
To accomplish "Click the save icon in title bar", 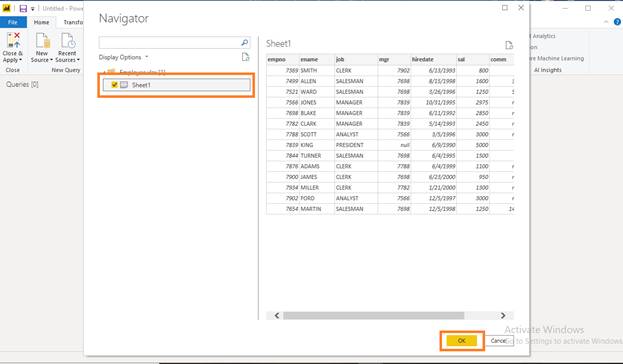I will (x=23, y=8).
